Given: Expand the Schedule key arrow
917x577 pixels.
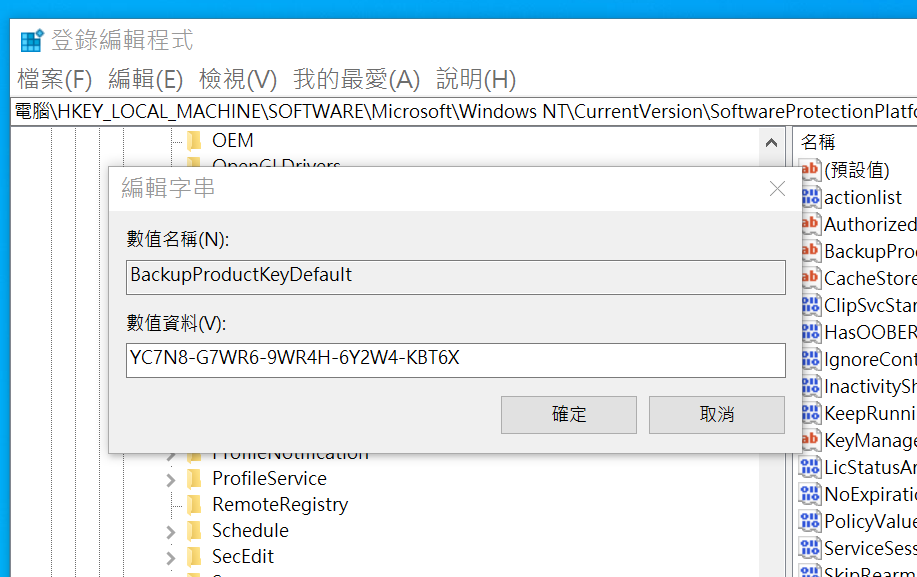Looking at the screenshot, I should (x=171, y=531).
